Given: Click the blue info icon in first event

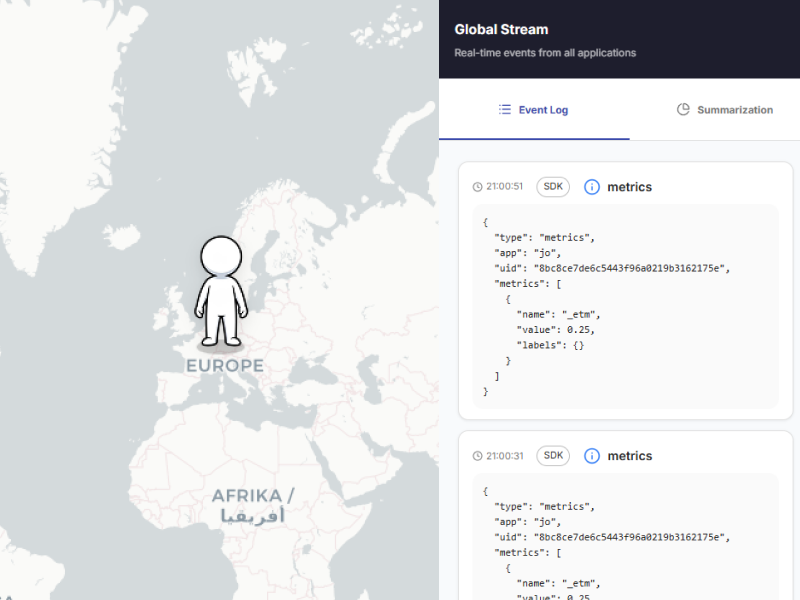Looking at the screenshot, I should click(x=592, y=187).
